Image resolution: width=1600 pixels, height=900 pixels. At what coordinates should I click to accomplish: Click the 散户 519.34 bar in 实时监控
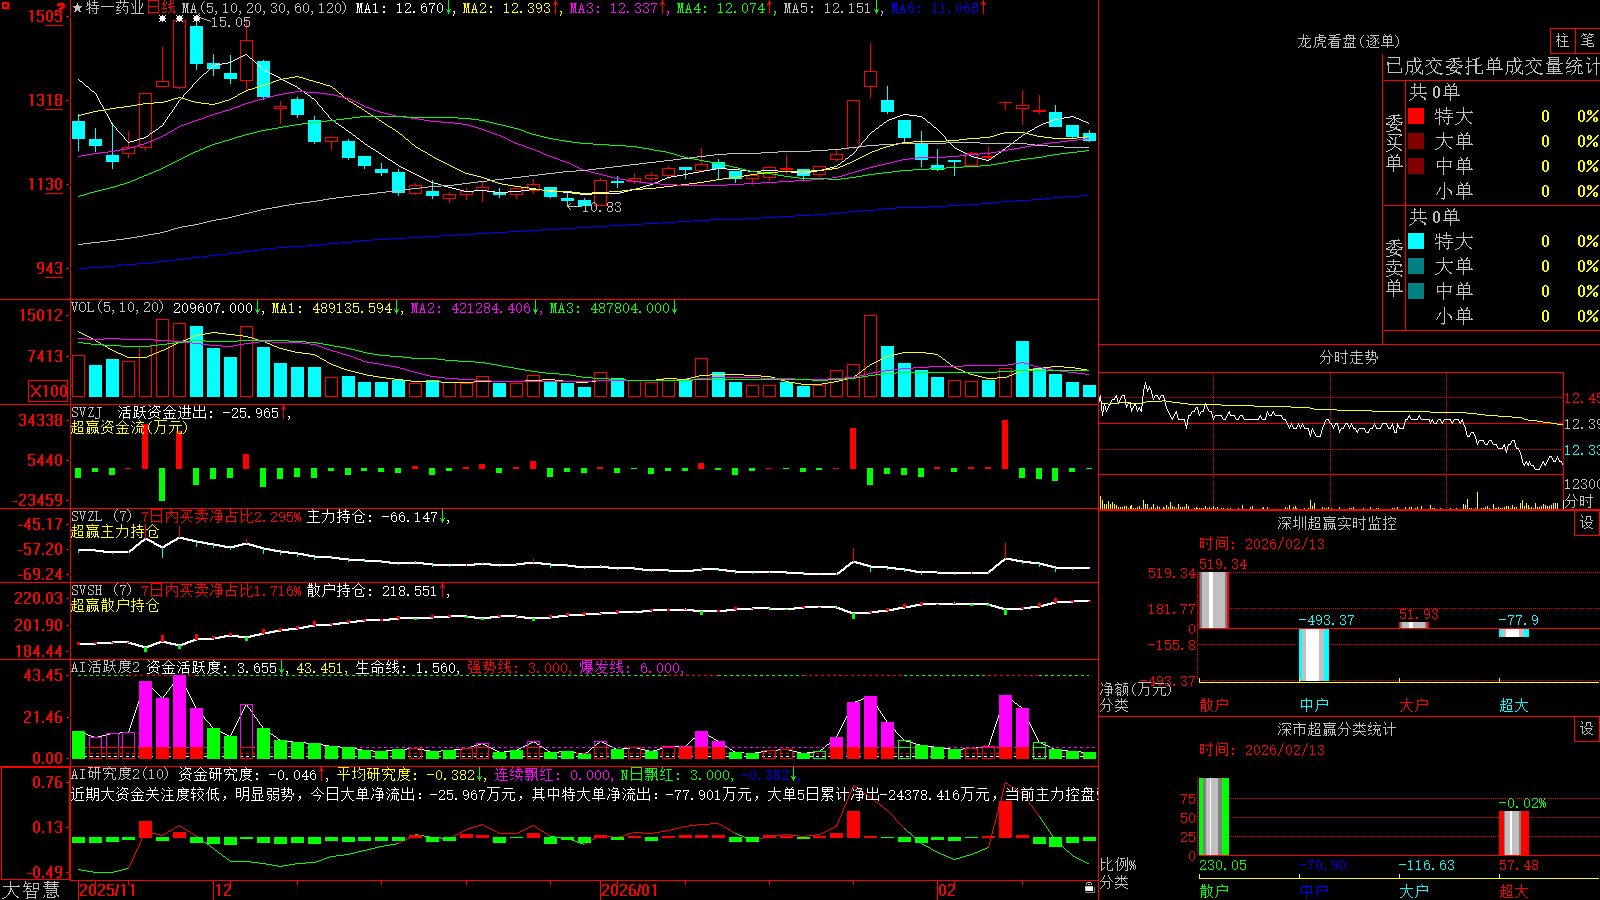pyautogui.click(x=1214, y=600)
